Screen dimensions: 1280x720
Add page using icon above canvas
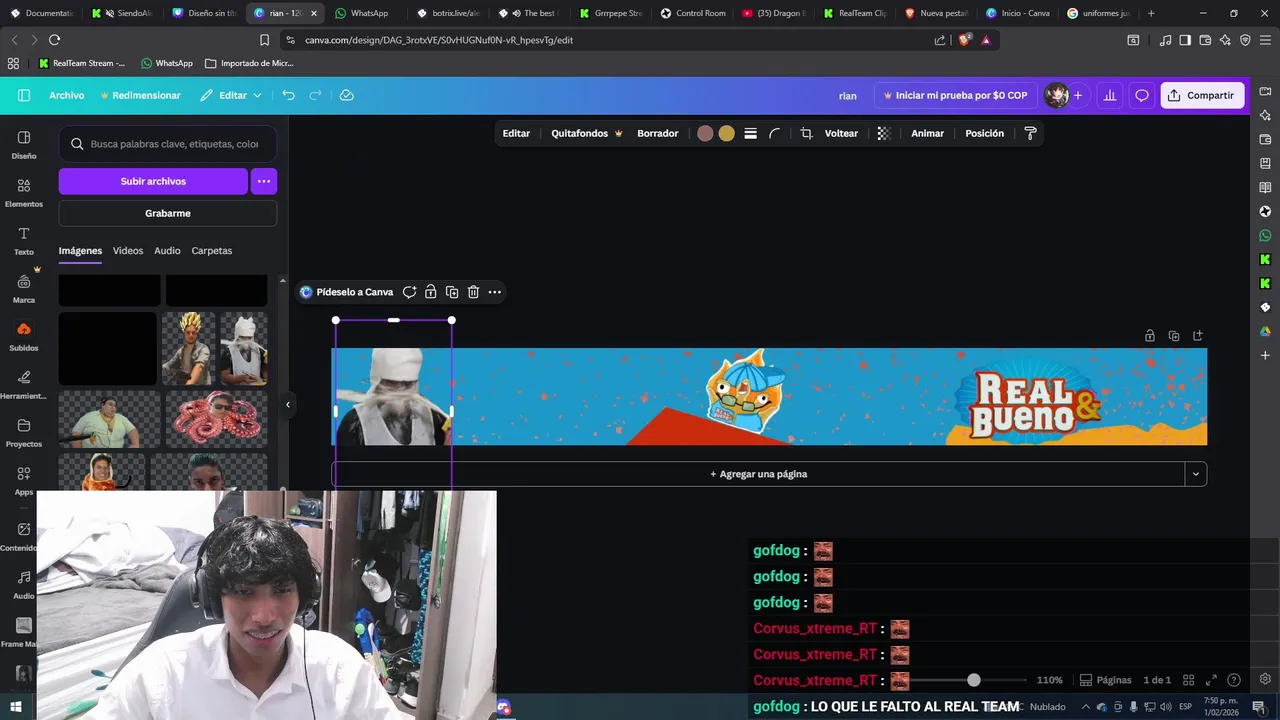tap(1198, 336)
